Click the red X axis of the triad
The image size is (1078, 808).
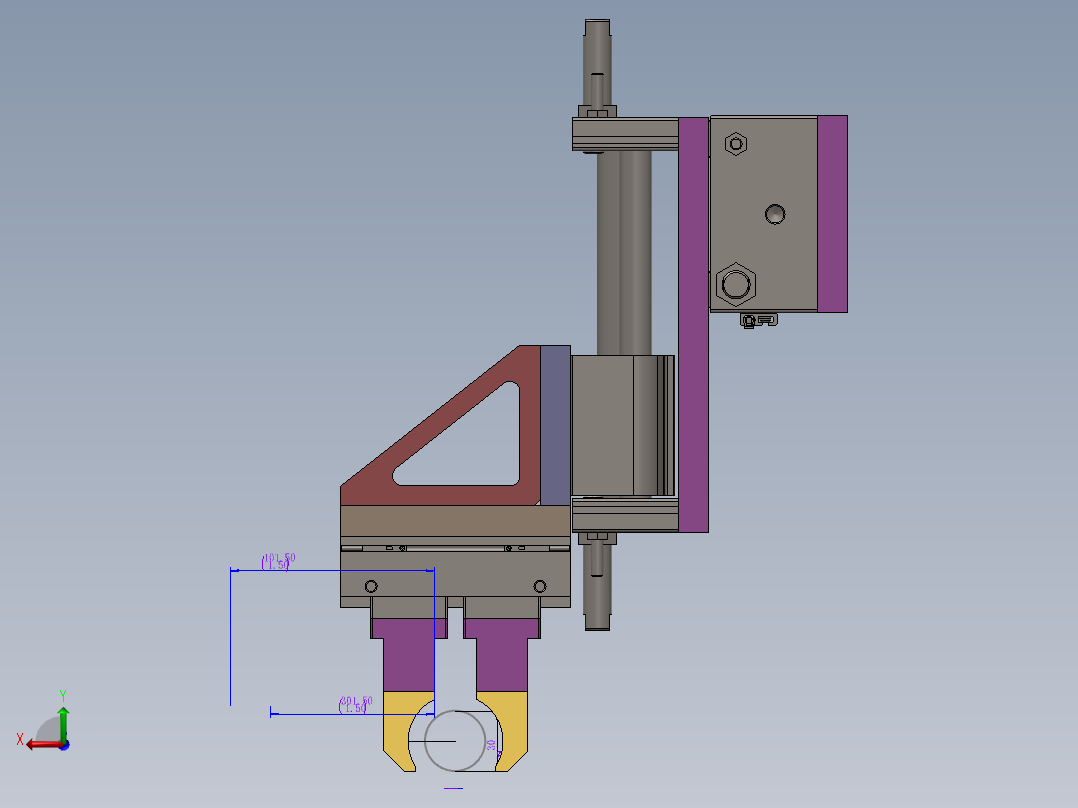click(45, 745)
